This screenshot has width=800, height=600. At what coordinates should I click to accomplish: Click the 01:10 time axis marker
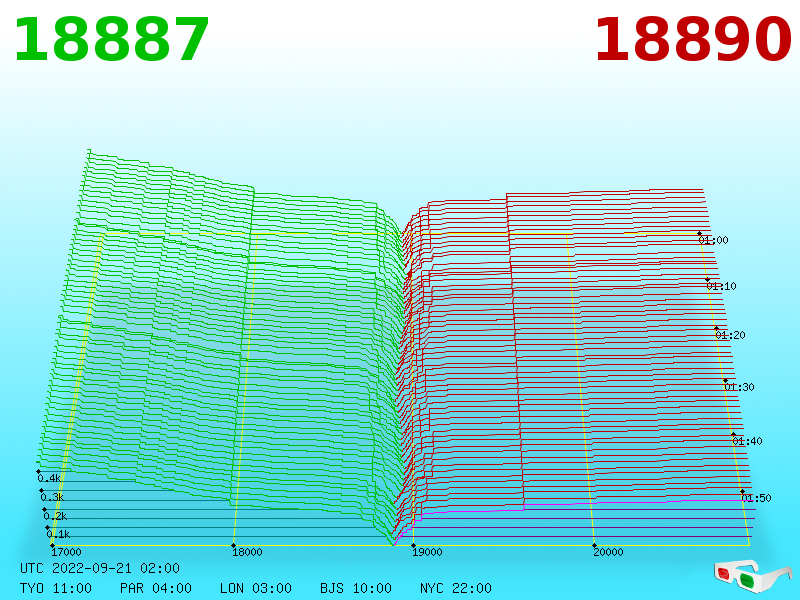pyautogui.click(x=721, y=286)
